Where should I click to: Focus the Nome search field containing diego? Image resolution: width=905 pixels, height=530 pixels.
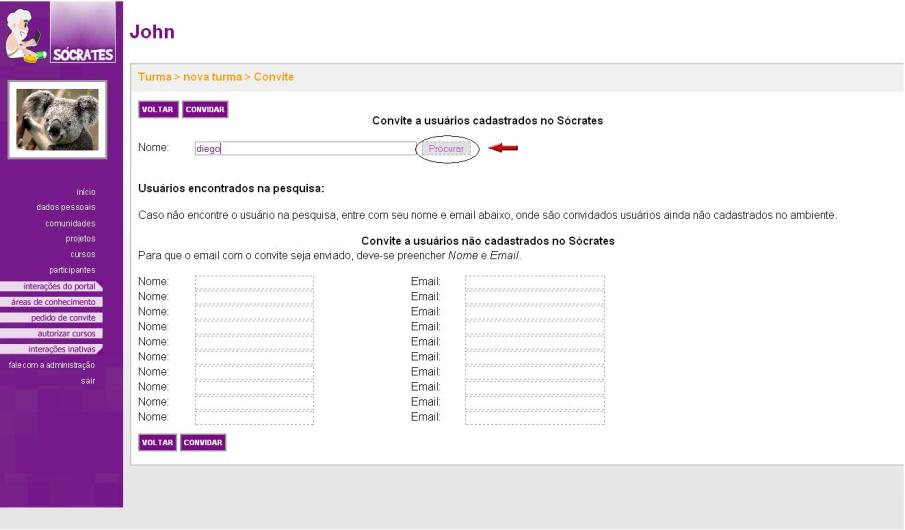pyautogui.click(x=305, y=149)
